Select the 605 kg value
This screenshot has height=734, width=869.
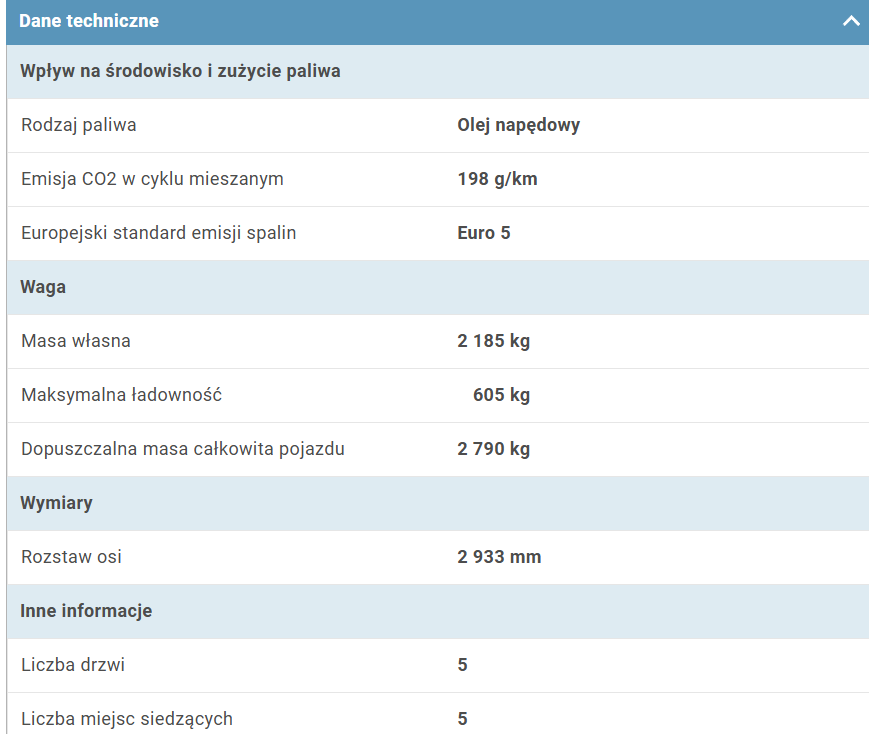point(501,395)
